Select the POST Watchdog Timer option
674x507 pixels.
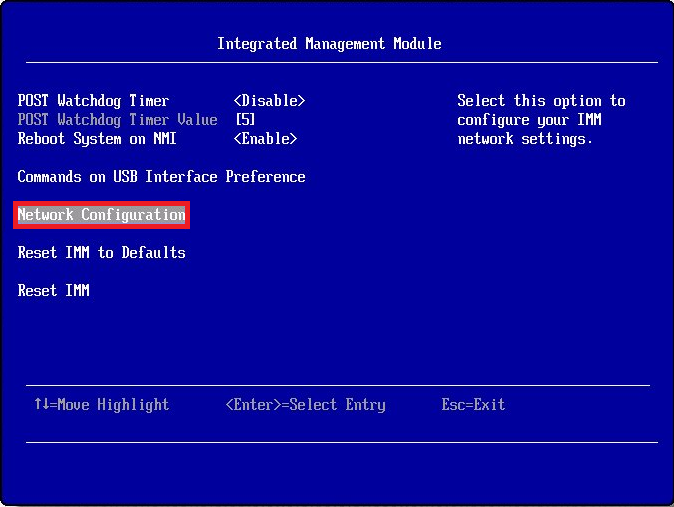[93, 101]
